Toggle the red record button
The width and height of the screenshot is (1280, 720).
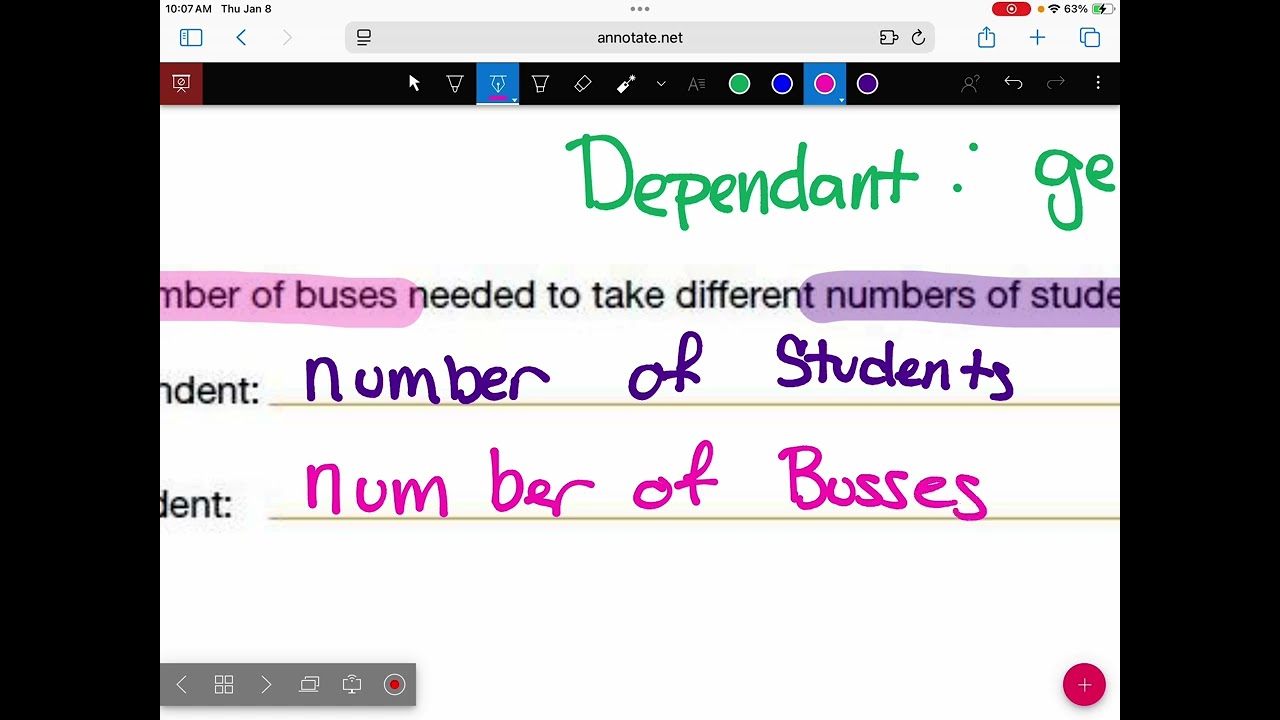click(x=394, y=685)
